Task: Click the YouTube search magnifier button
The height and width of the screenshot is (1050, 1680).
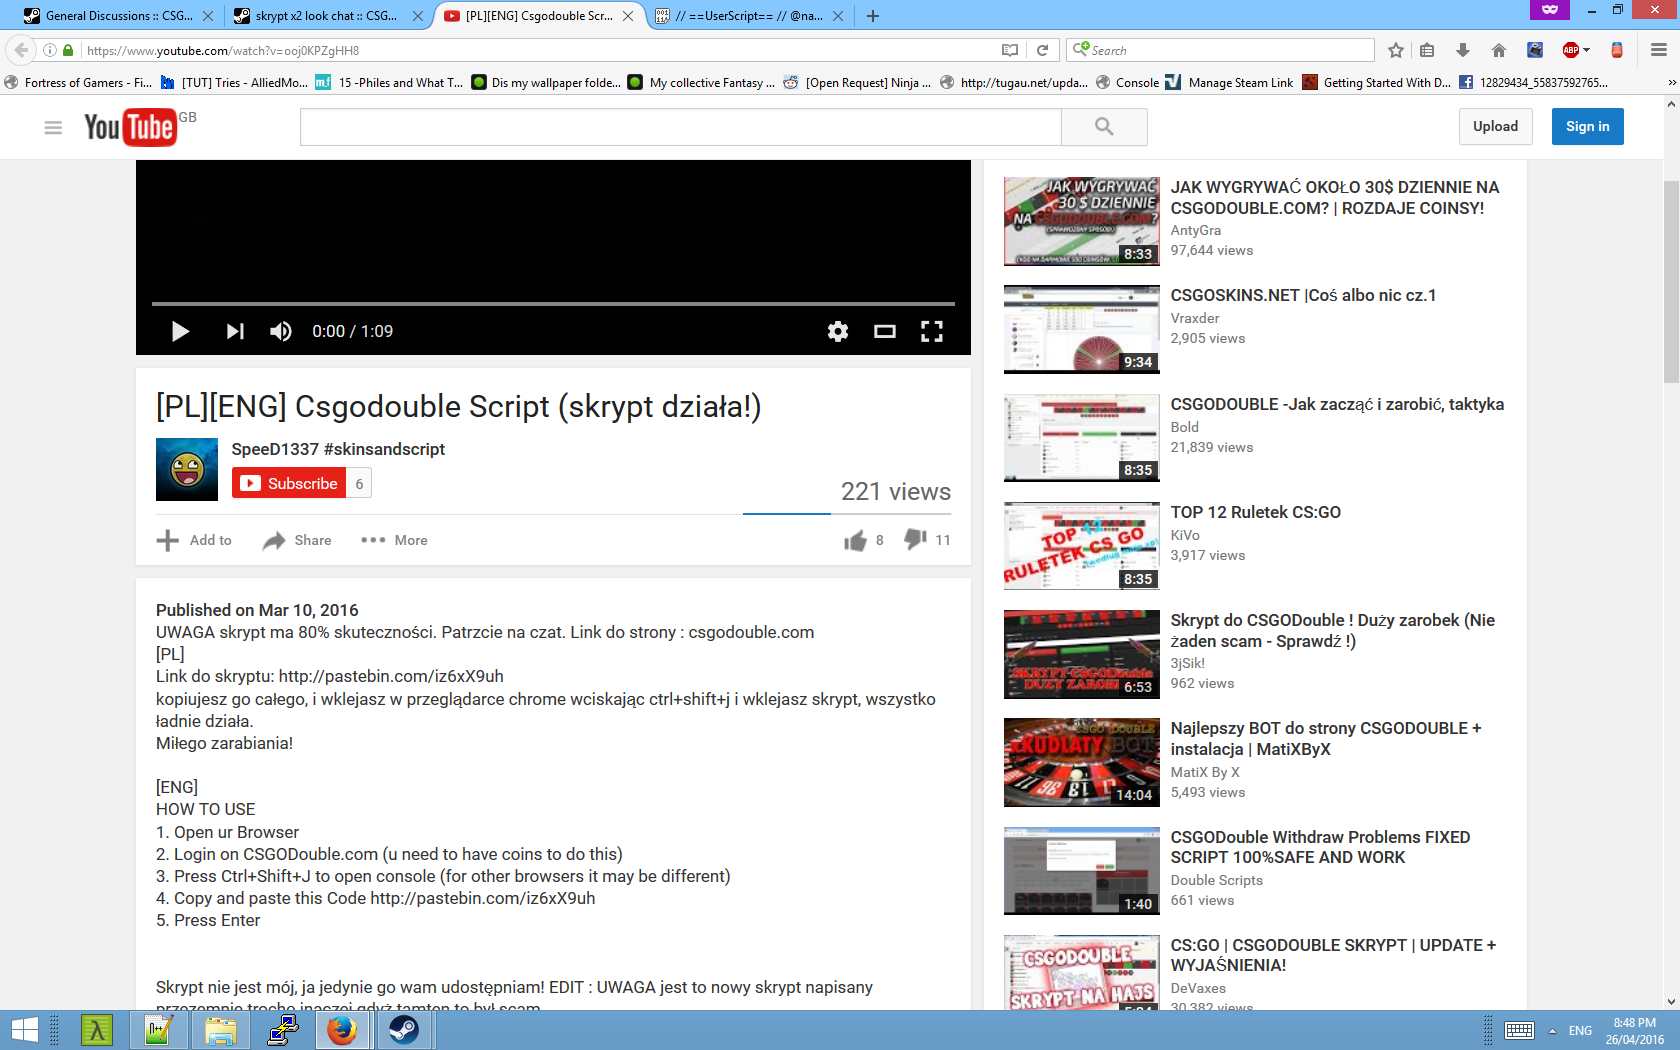Action: 1104,127
